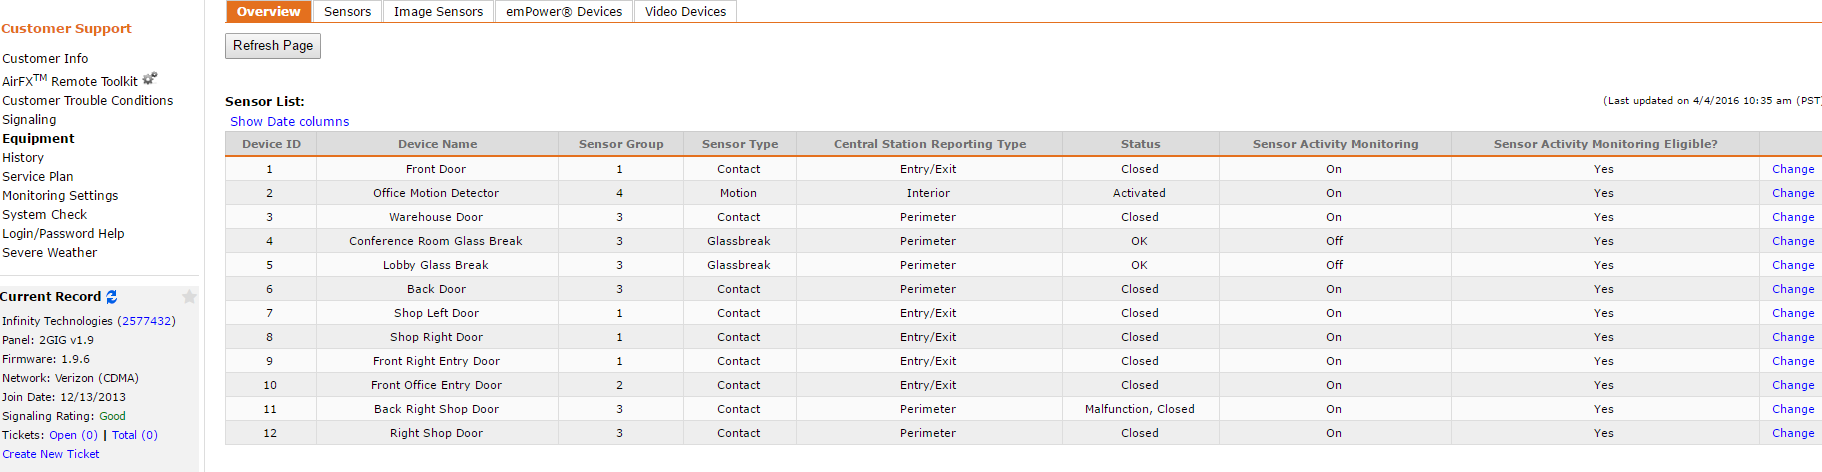This screenshot has width=1822, height=472.
Task: Click the Status column header
Action: point(1140,144)
